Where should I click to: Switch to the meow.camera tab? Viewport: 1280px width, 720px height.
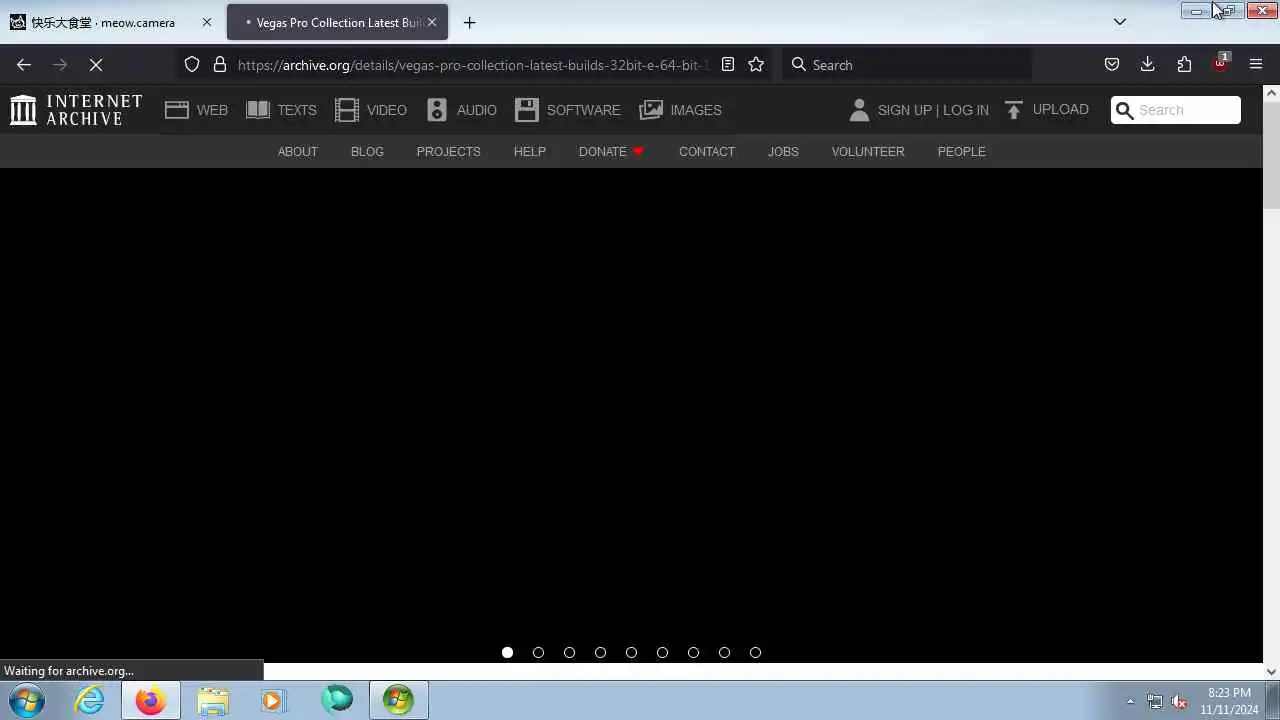pyautogui.click(x=110, y=22)
